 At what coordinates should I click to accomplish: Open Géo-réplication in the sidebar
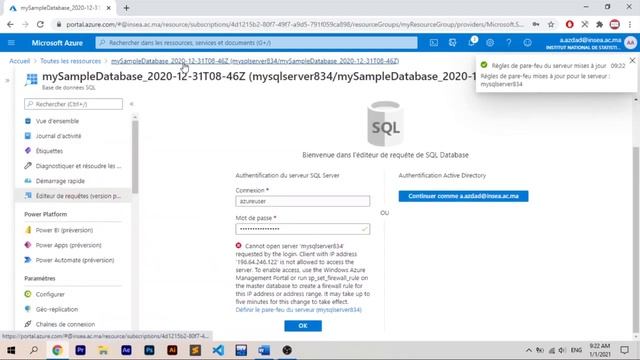(x=57, y=309)
